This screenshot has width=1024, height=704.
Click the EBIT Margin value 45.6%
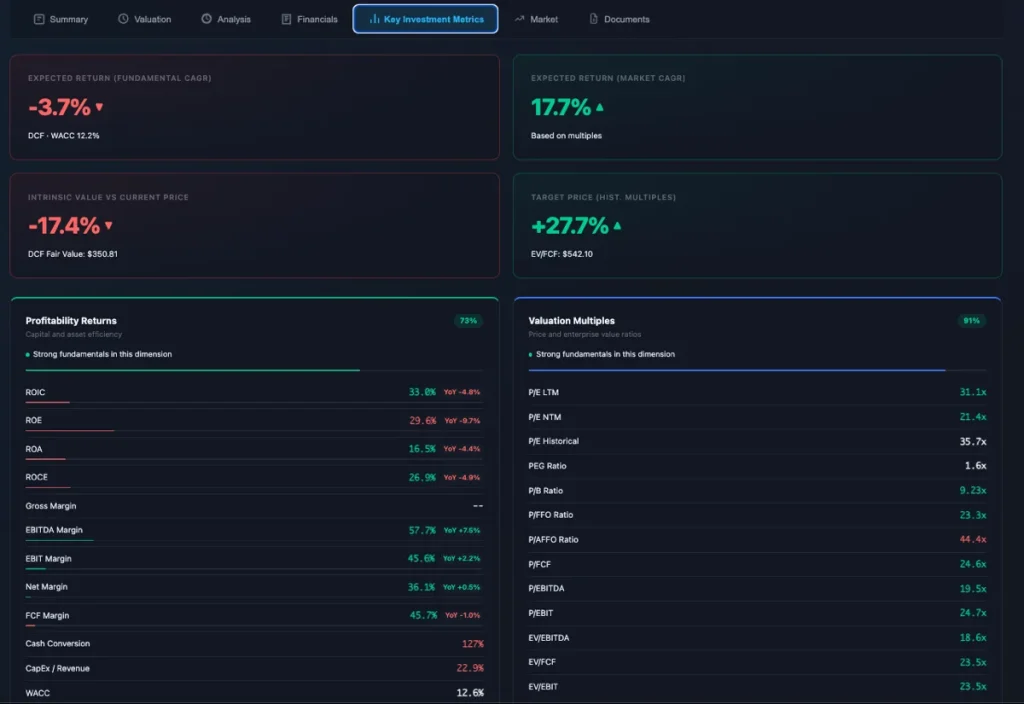tap(421, 558)
